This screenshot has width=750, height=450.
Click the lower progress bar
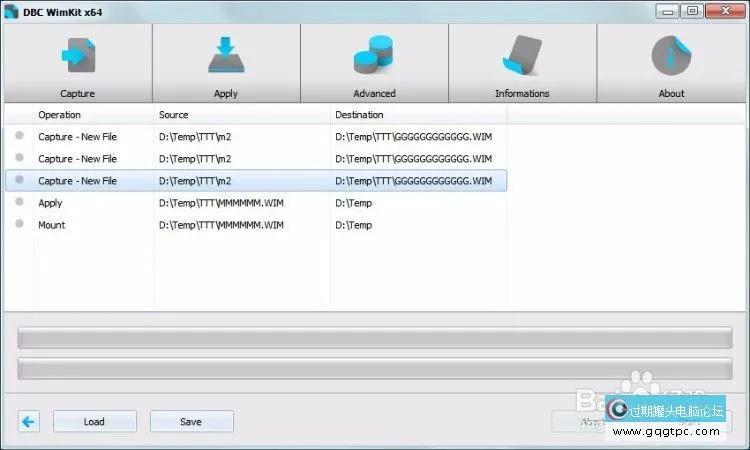[374, 369]
